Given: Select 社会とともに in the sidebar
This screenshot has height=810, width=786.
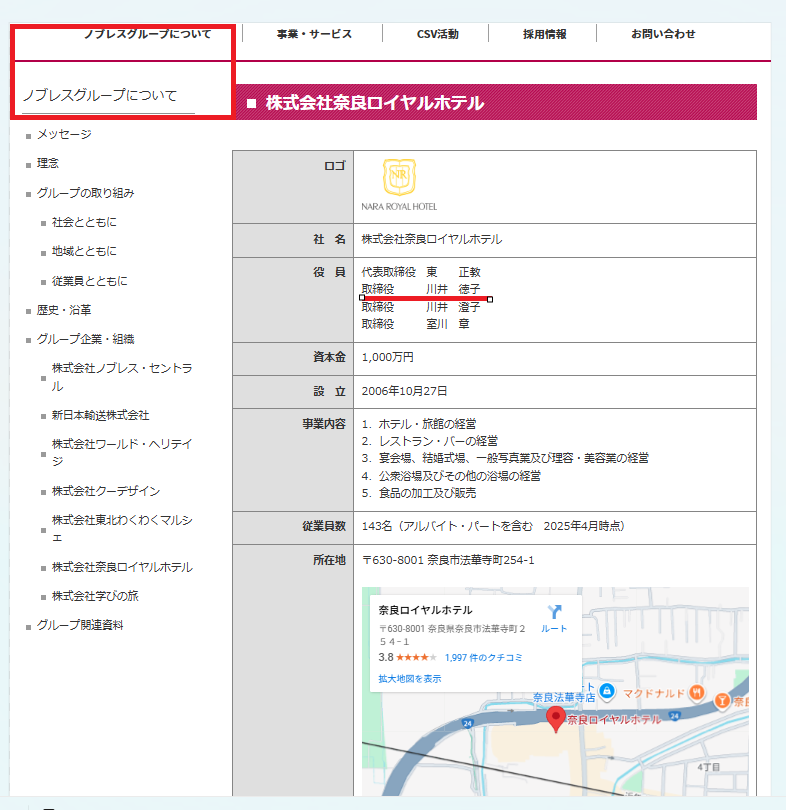Looking at the screenshot, I should (x=84, y=222).
